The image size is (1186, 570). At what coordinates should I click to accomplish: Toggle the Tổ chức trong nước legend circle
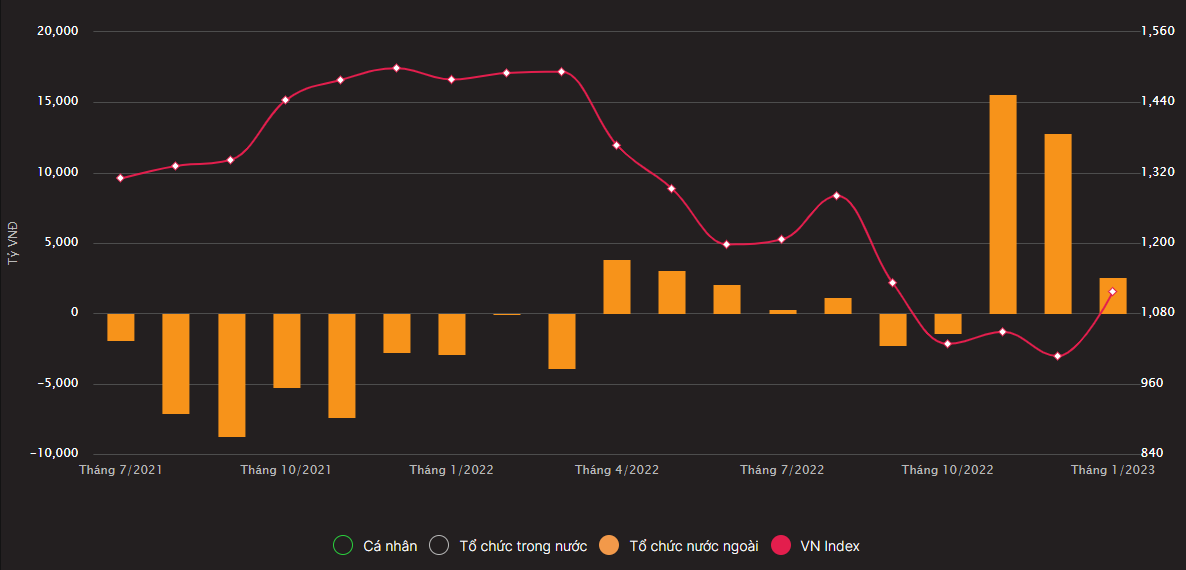point(439,545)
